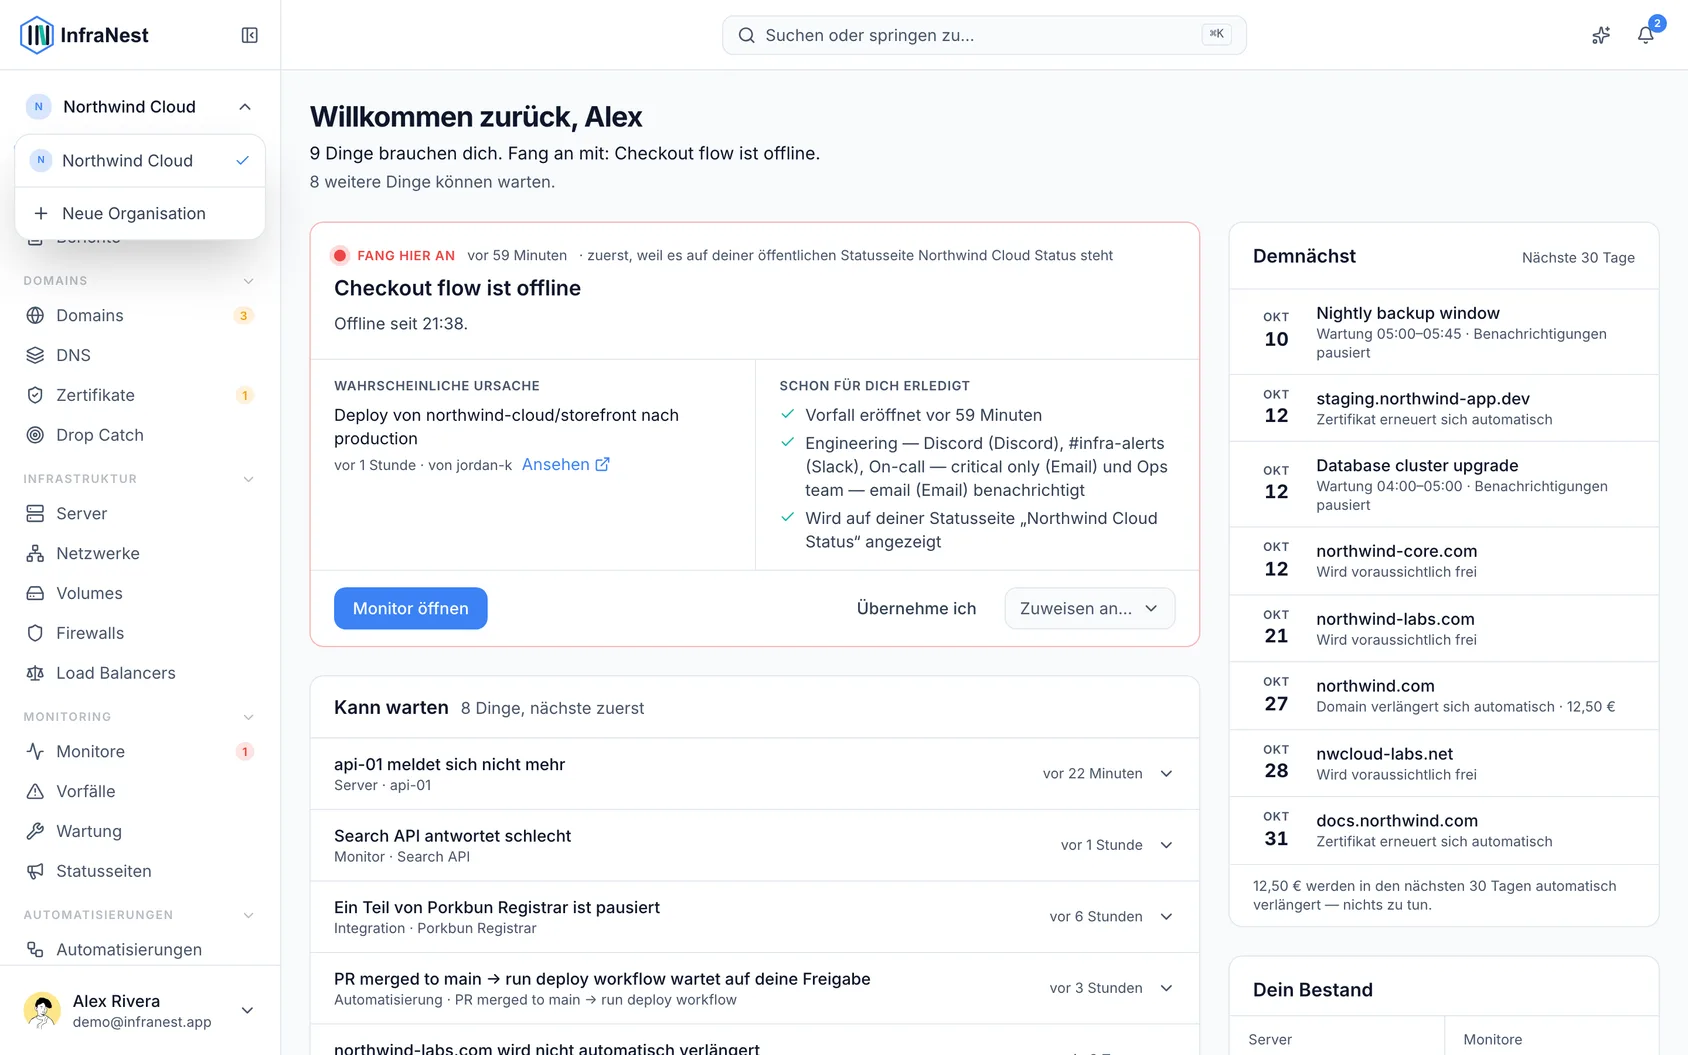The height and width of the screenshot is (1055, 1688).
Task: Open docs.northwind.com certificate entry
Action: click(x=1444, y=830)
